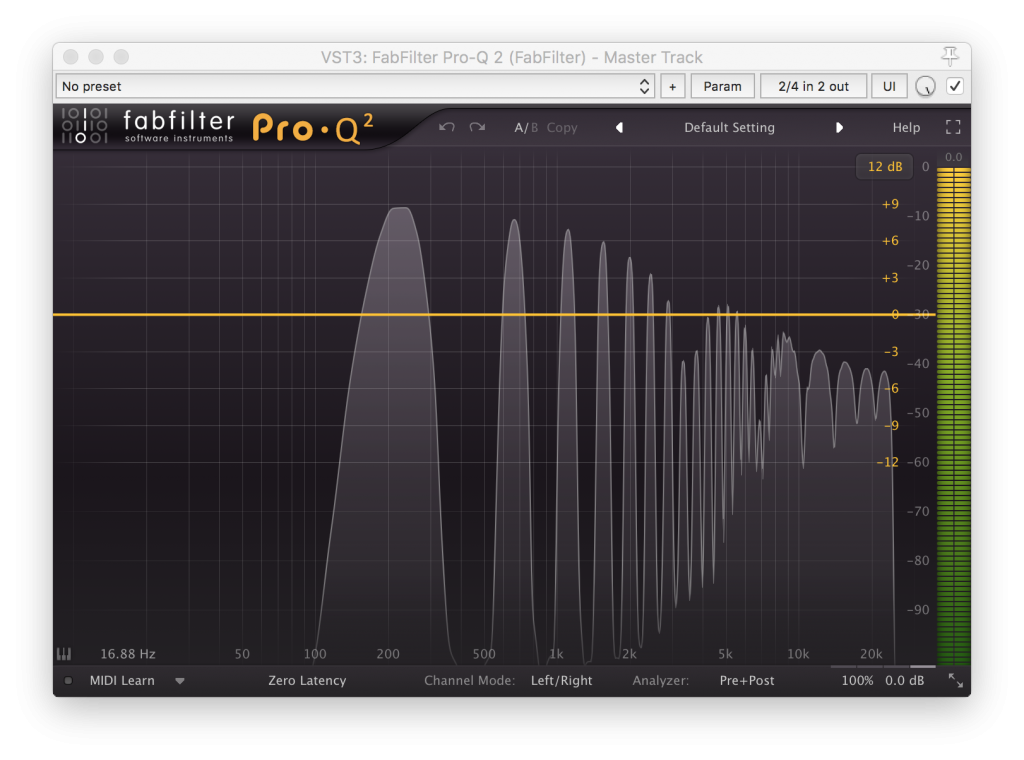
Task: Click the resize arrows icon at bottom right
Action: 955,680
